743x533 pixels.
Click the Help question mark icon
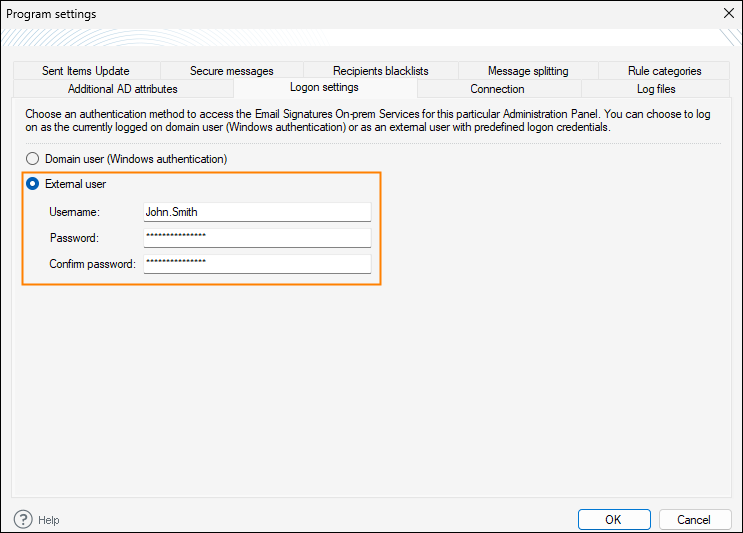tap(23, 519)
